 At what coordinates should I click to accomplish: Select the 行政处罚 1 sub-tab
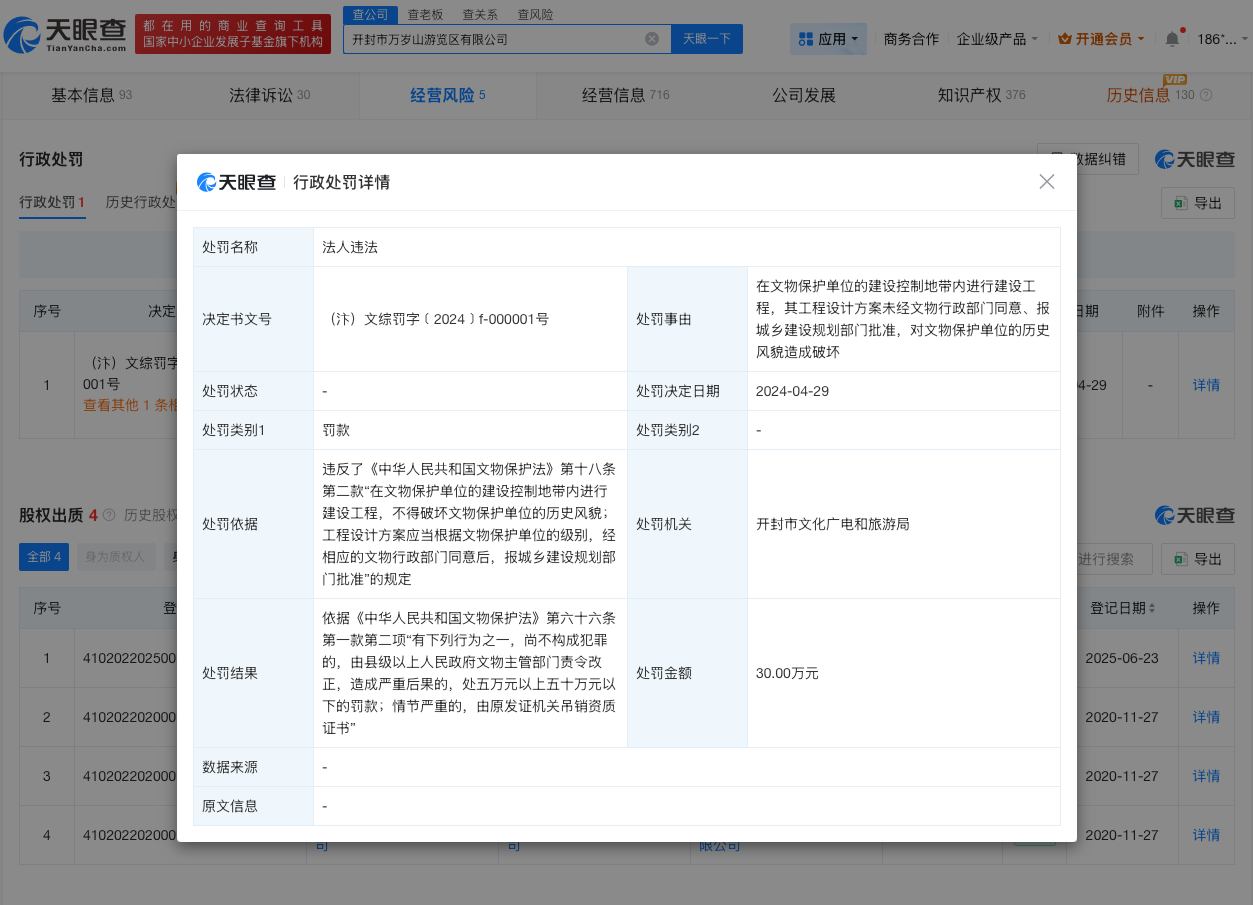(52, 202)
